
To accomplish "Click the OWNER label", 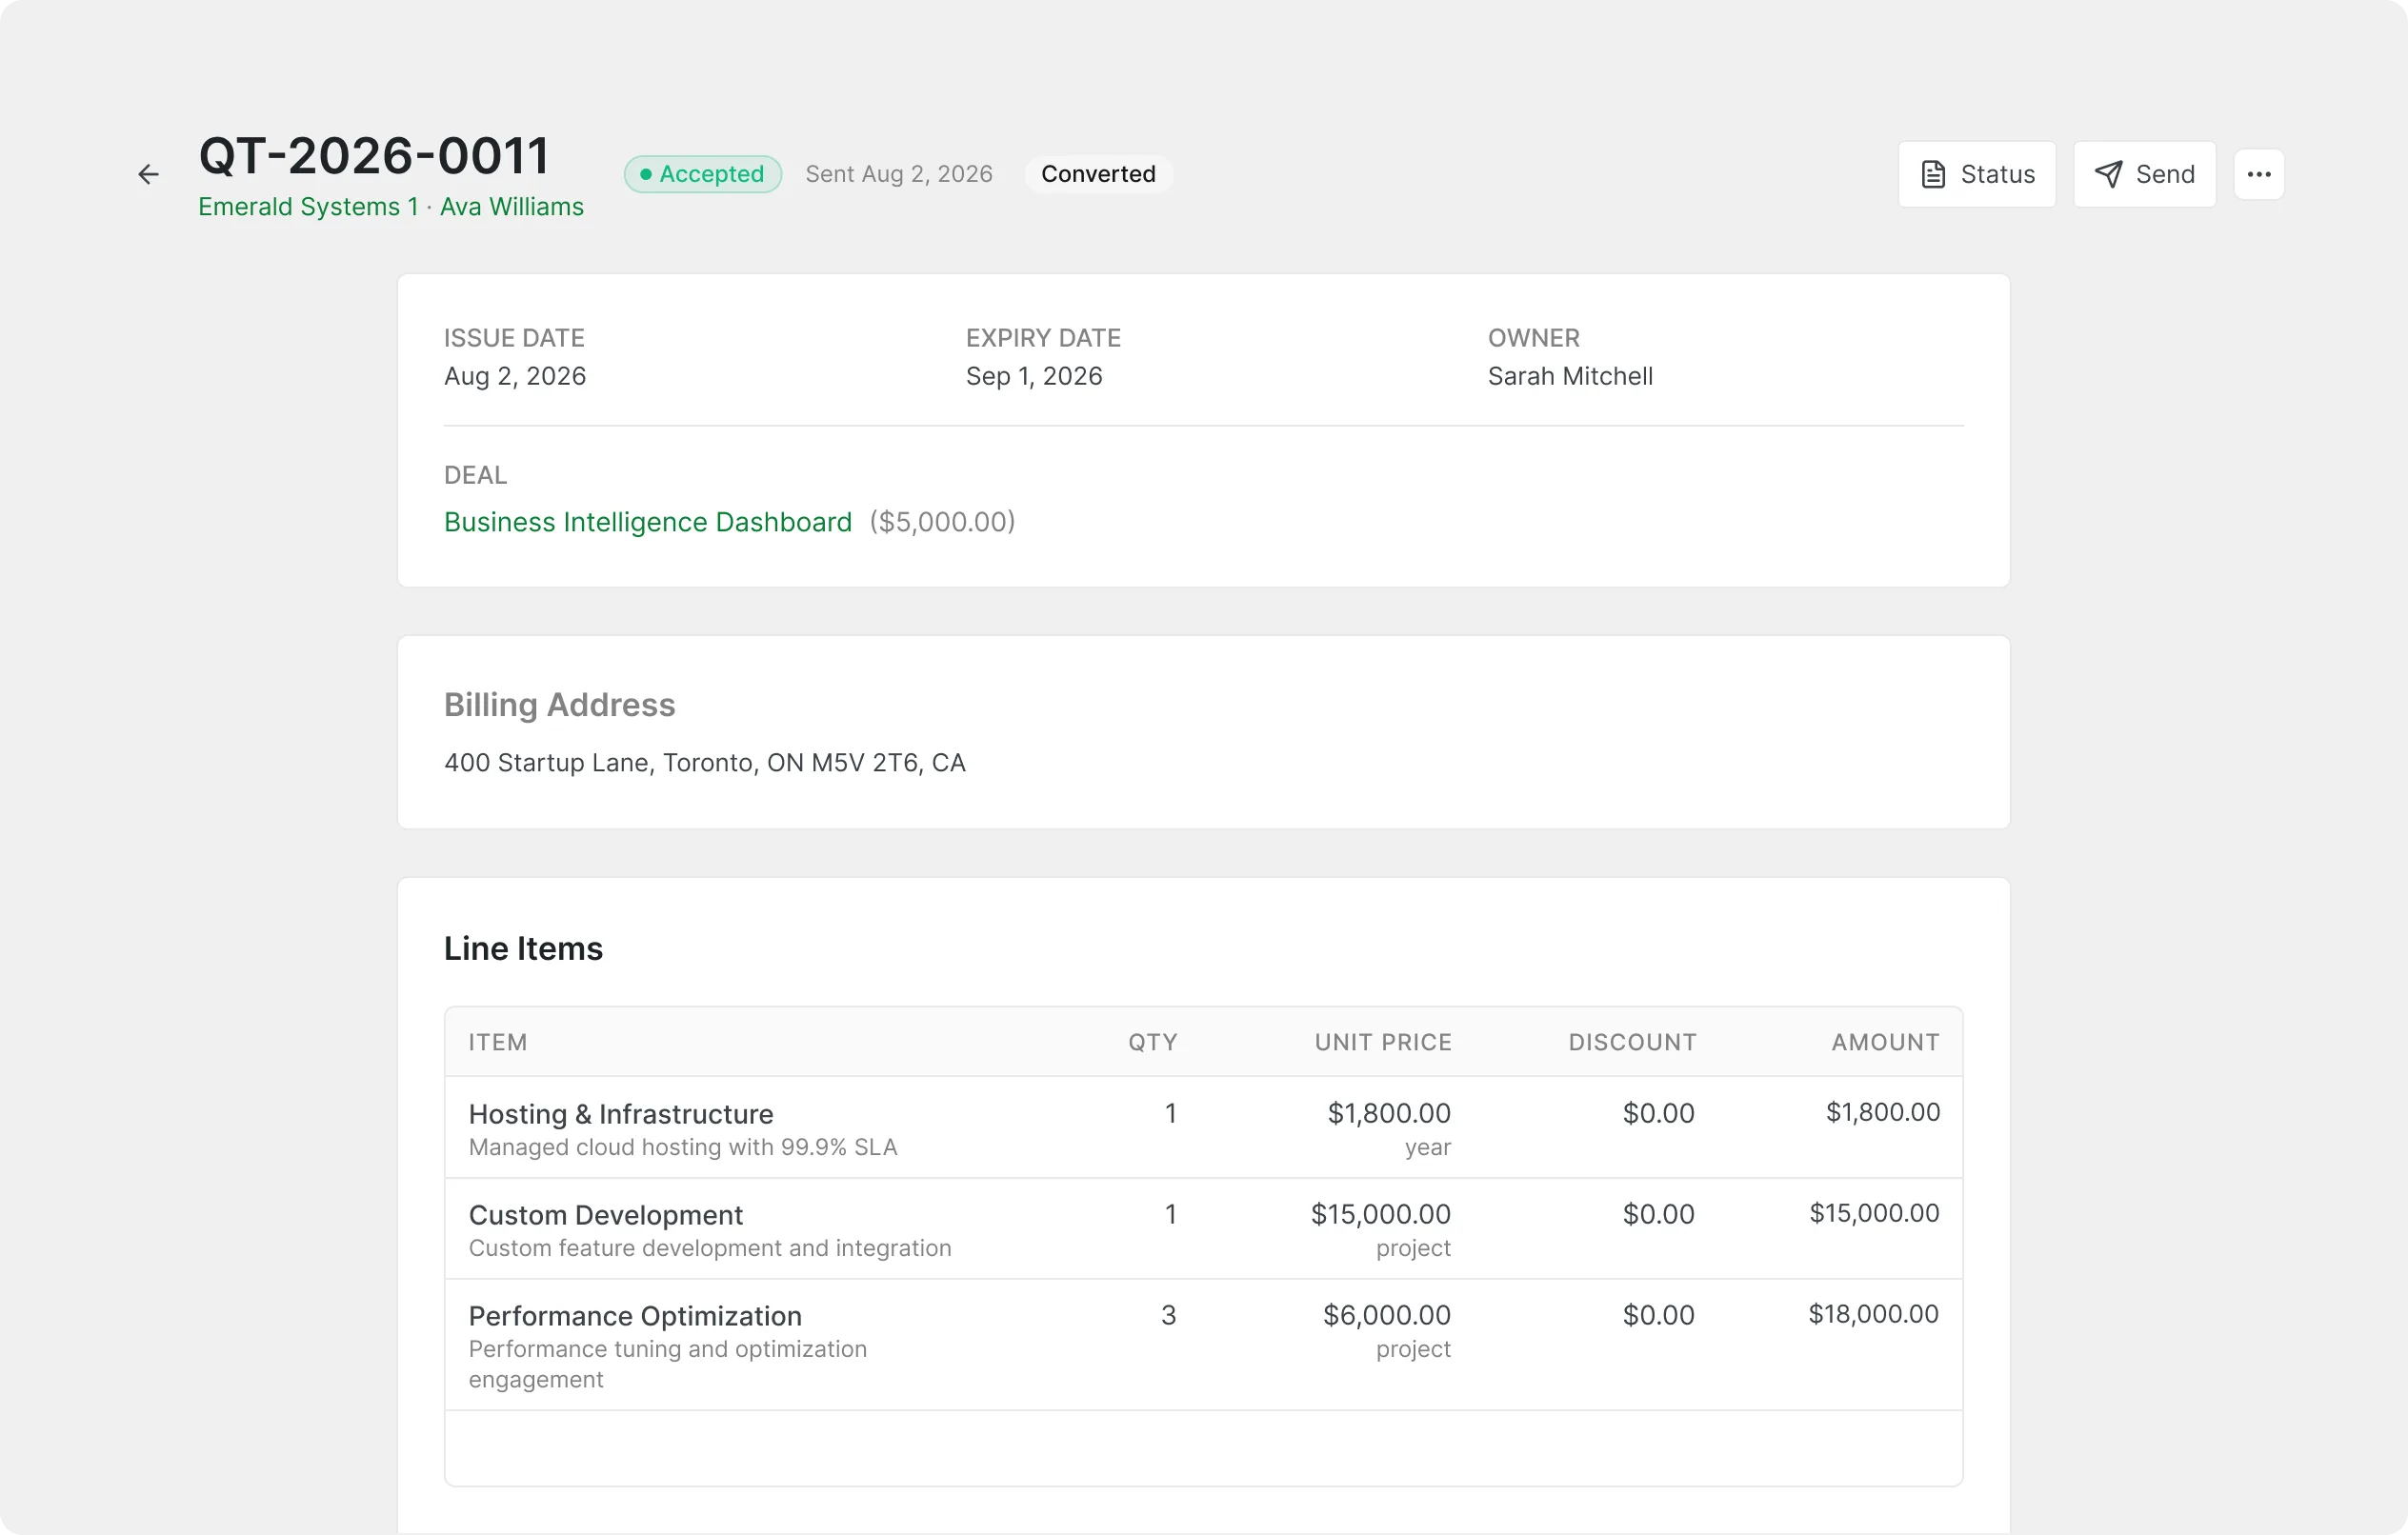I will coord(1534,338).
